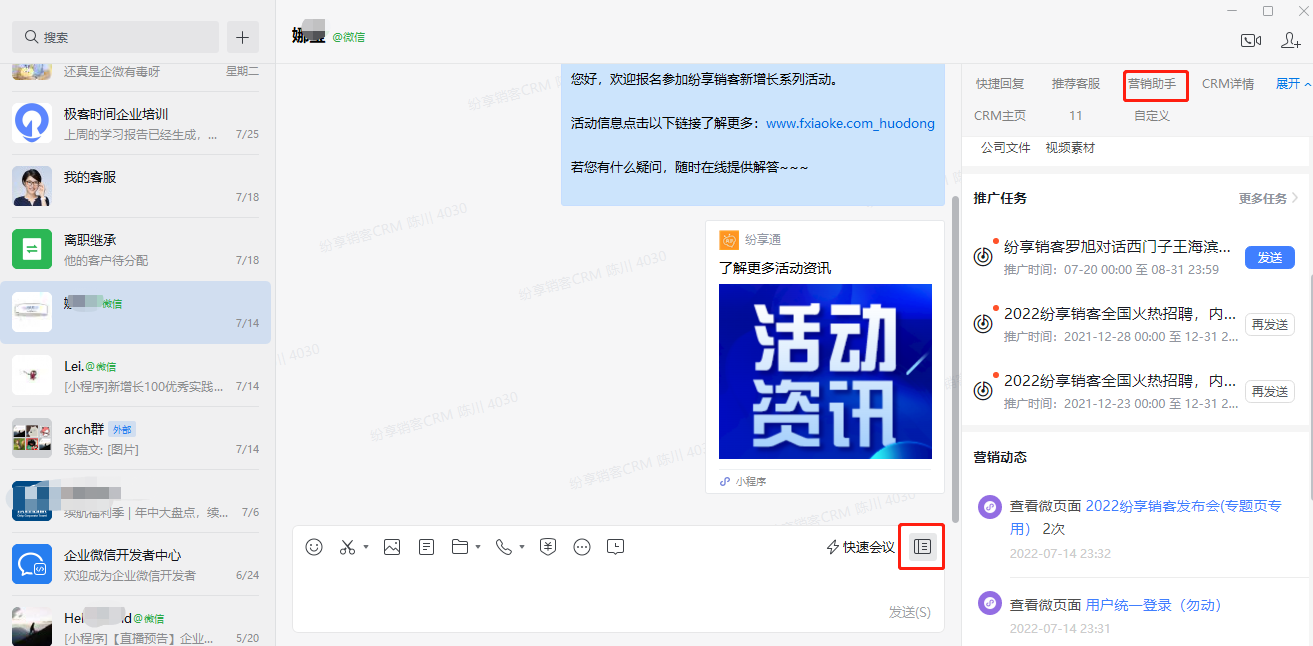
Task: Click the 发送(S) send message button
Action: (x=910, y=612)
